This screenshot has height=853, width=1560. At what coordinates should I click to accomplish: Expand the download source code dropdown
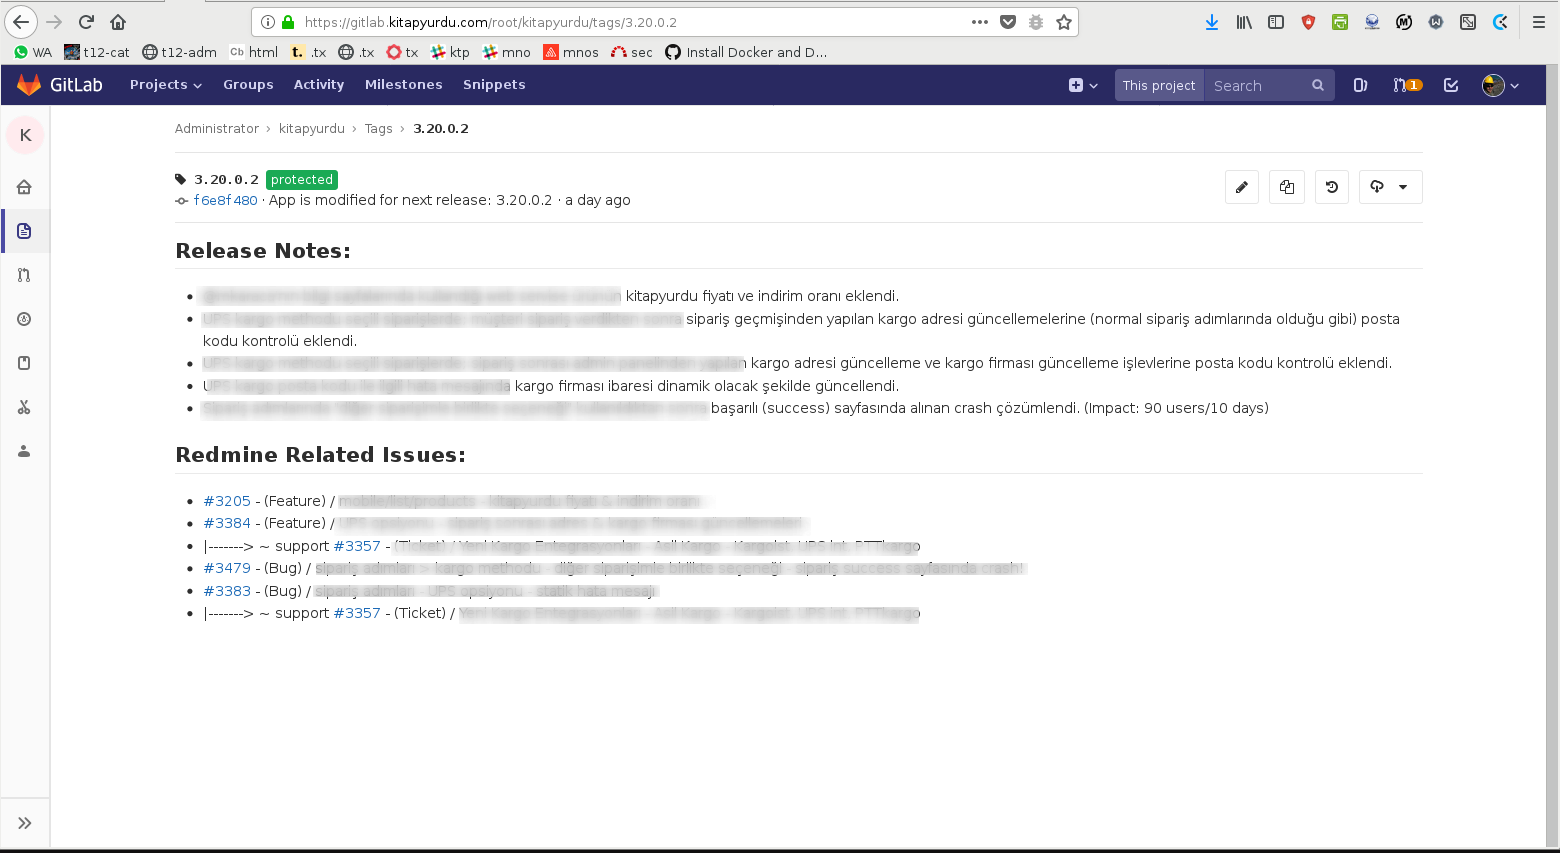pyautogui.click(x=1391, y=187)
